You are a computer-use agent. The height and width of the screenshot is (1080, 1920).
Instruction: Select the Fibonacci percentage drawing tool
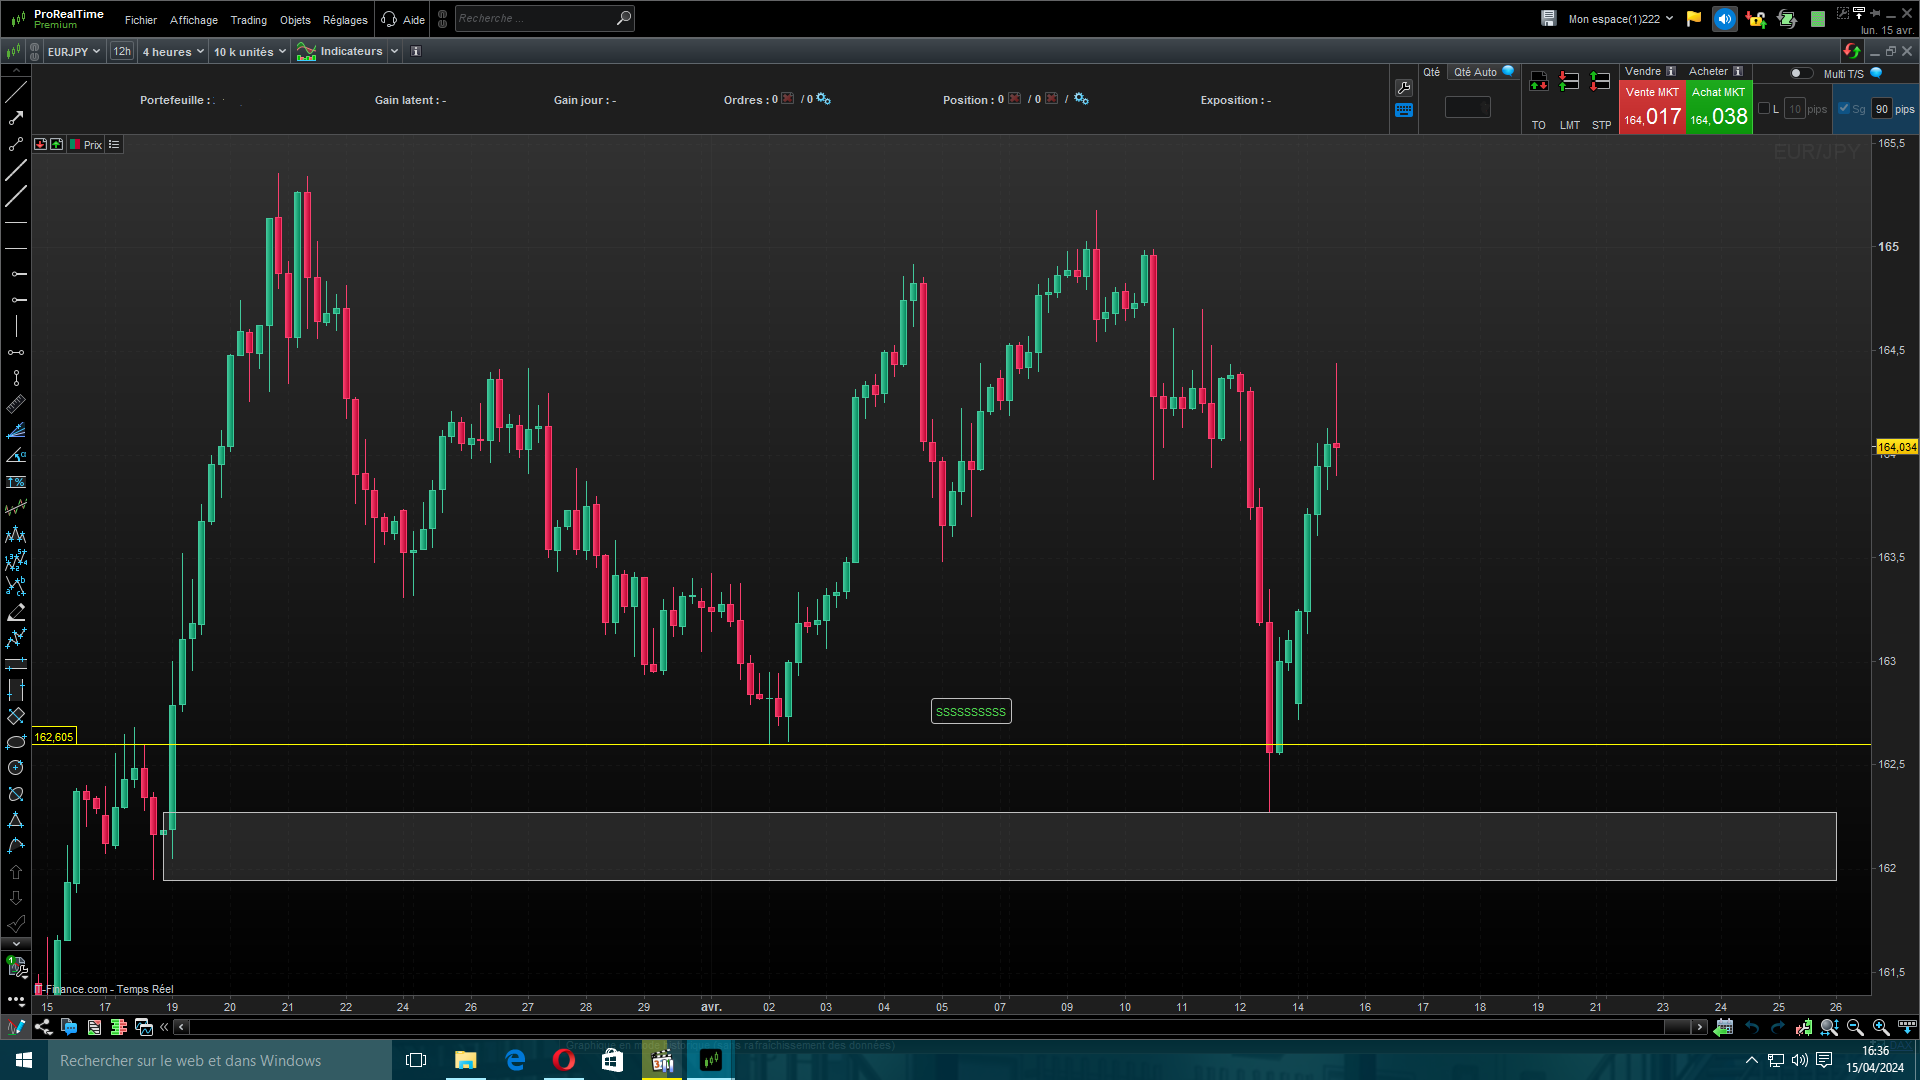(16, 482)
